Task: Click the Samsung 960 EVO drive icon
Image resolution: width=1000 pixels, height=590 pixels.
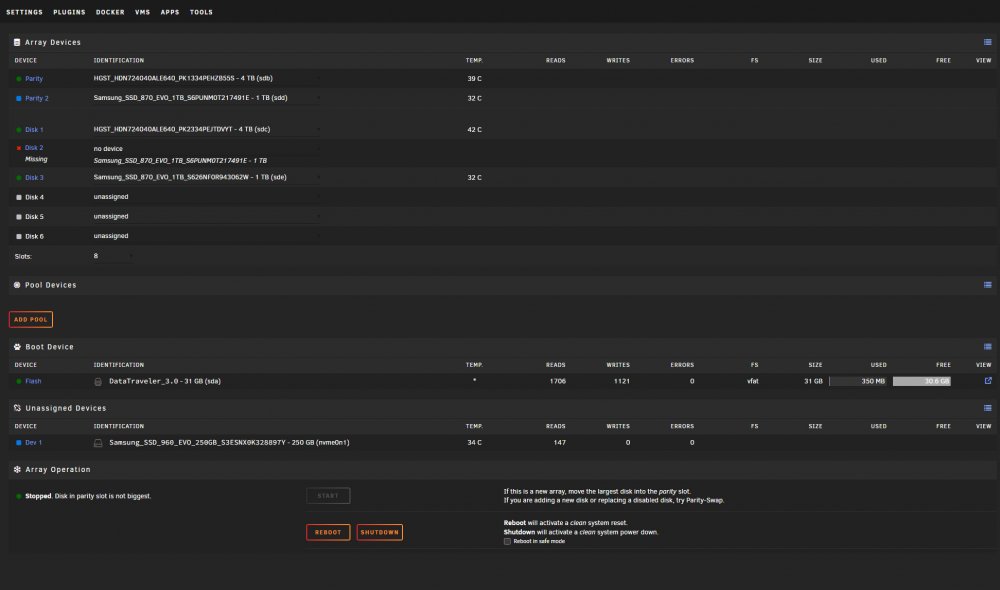Action: tap(98, 443)
